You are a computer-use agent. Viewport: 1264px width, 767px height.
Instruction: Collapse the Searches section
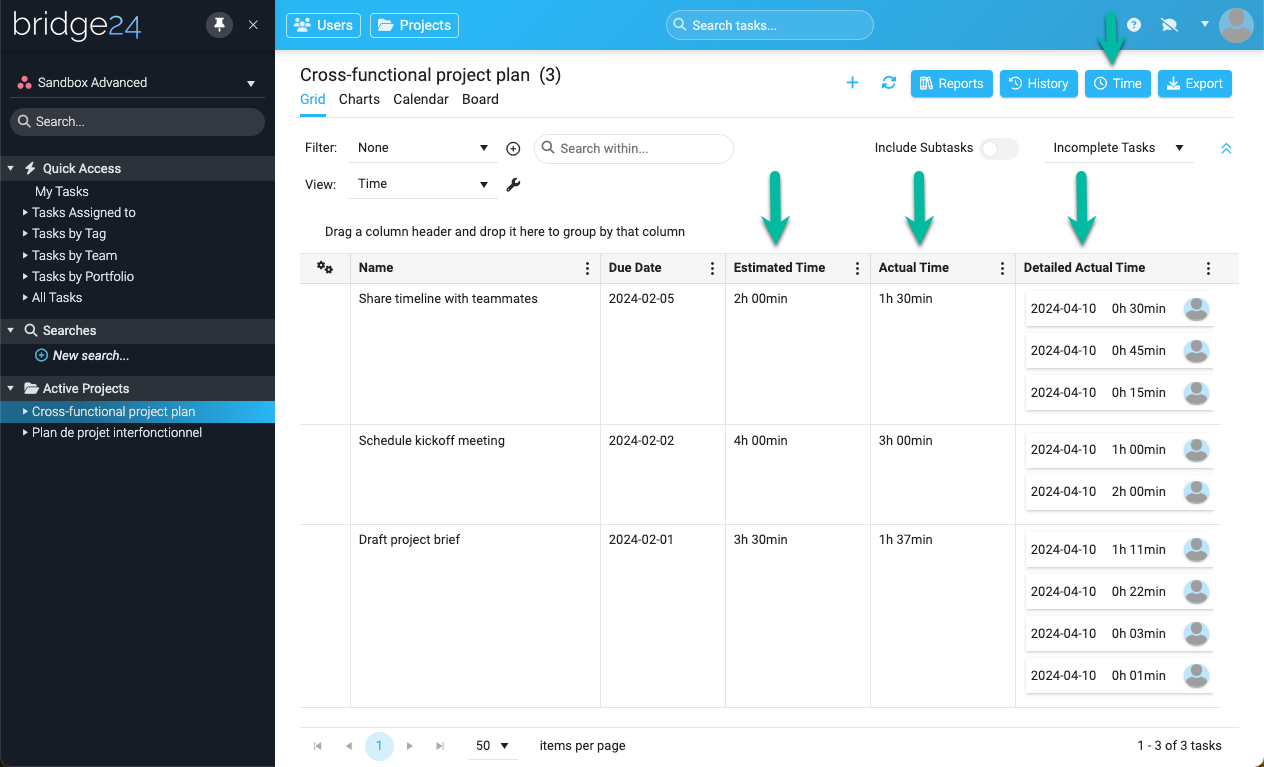tap(11, 330)
